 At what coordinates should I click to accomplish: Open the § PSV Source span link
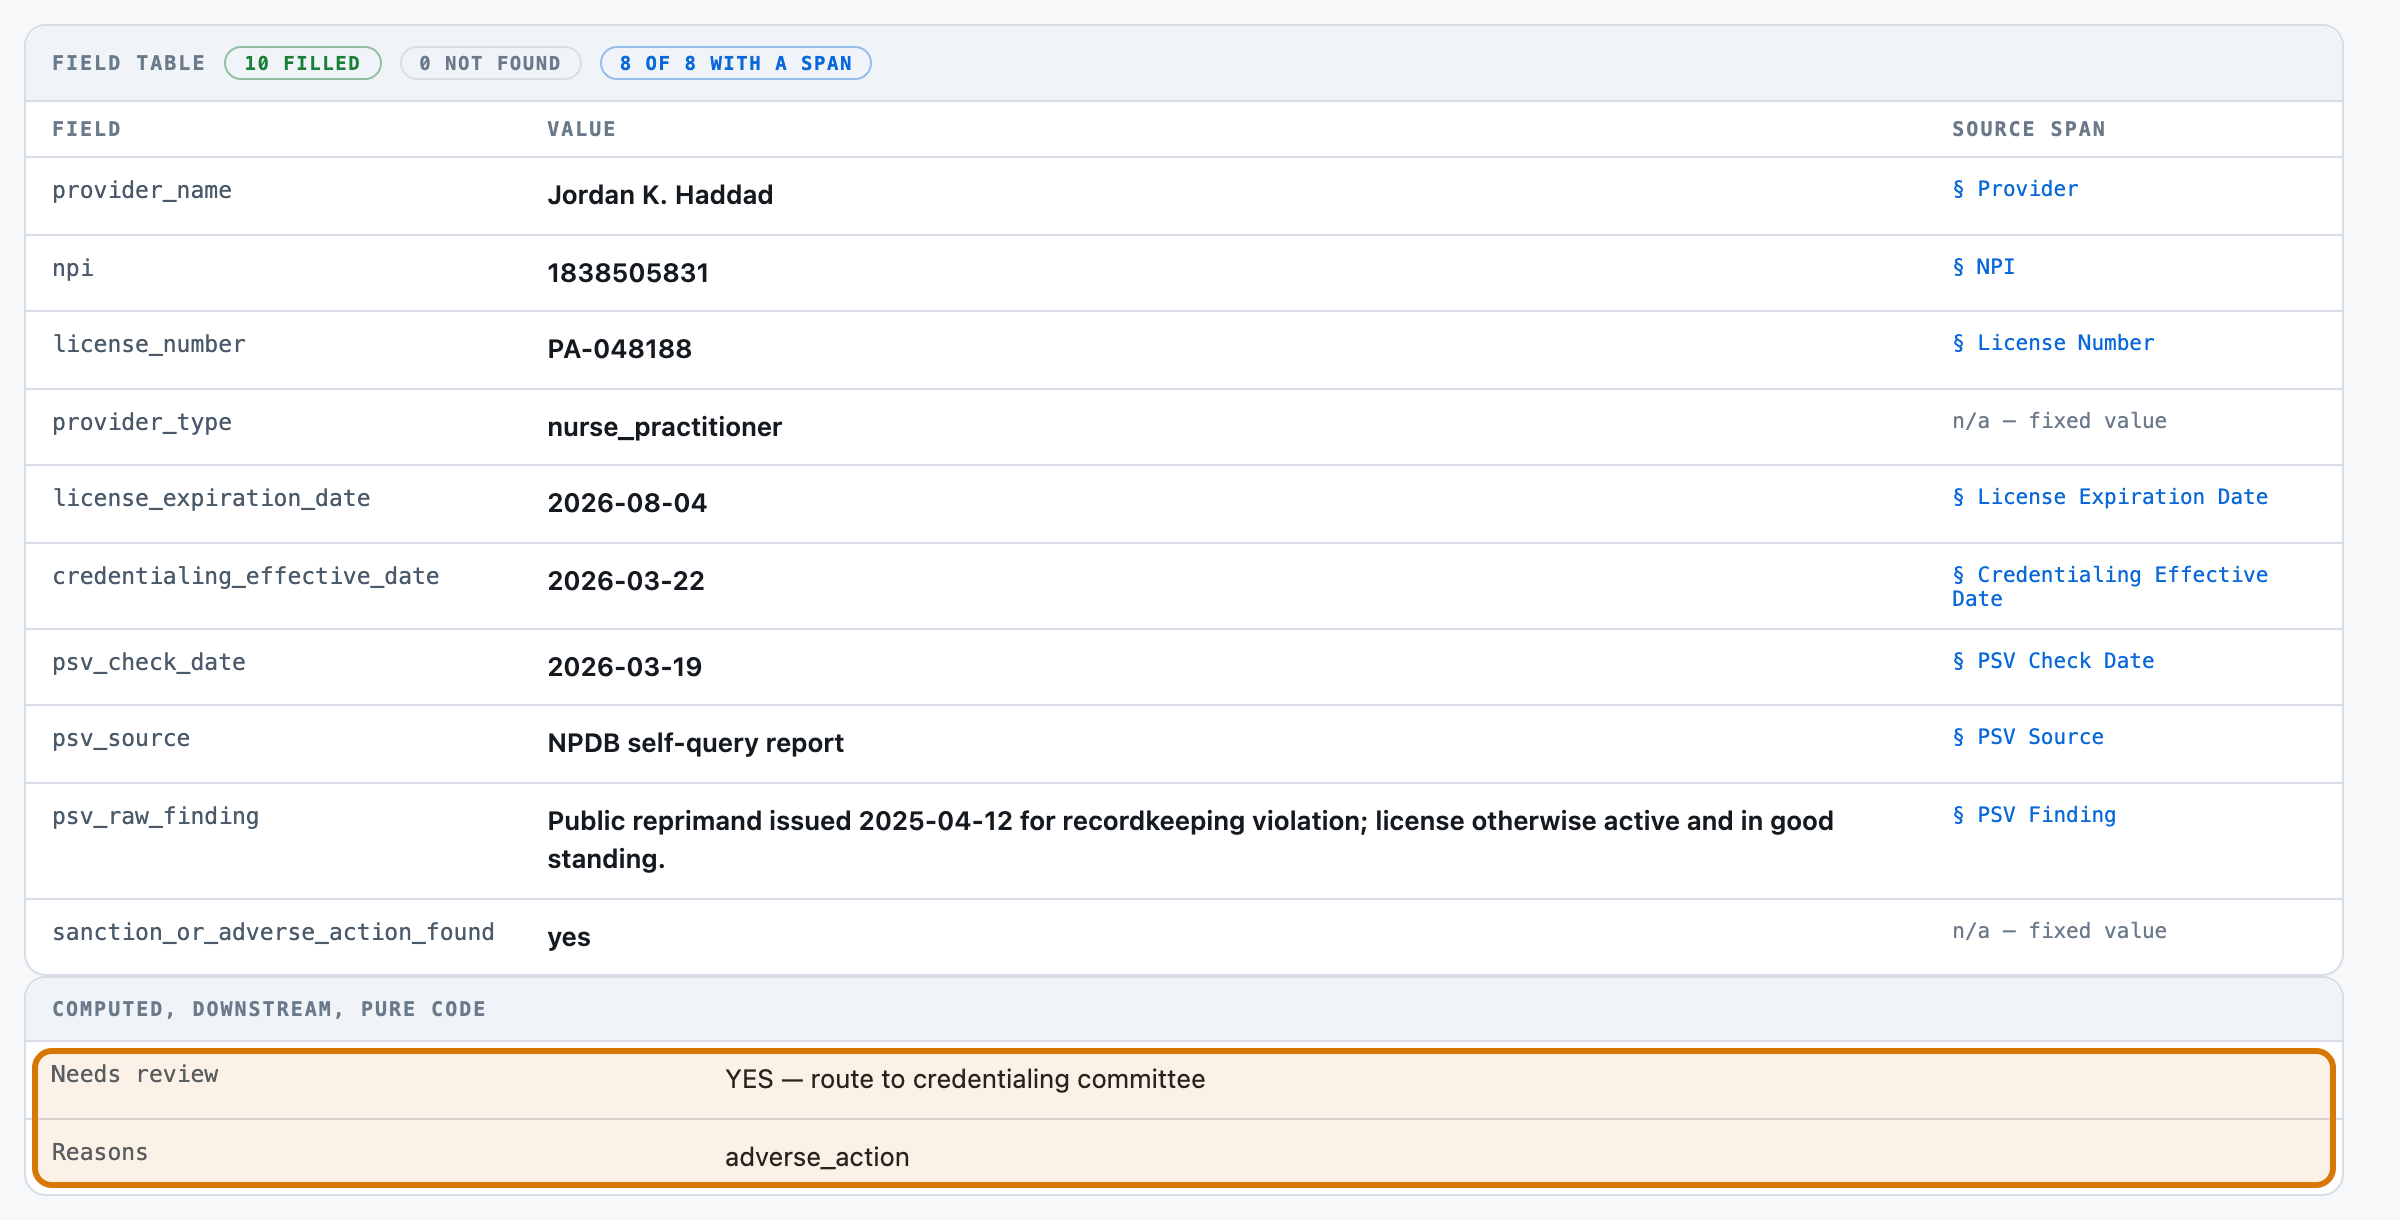click(x=2028, y=737)
